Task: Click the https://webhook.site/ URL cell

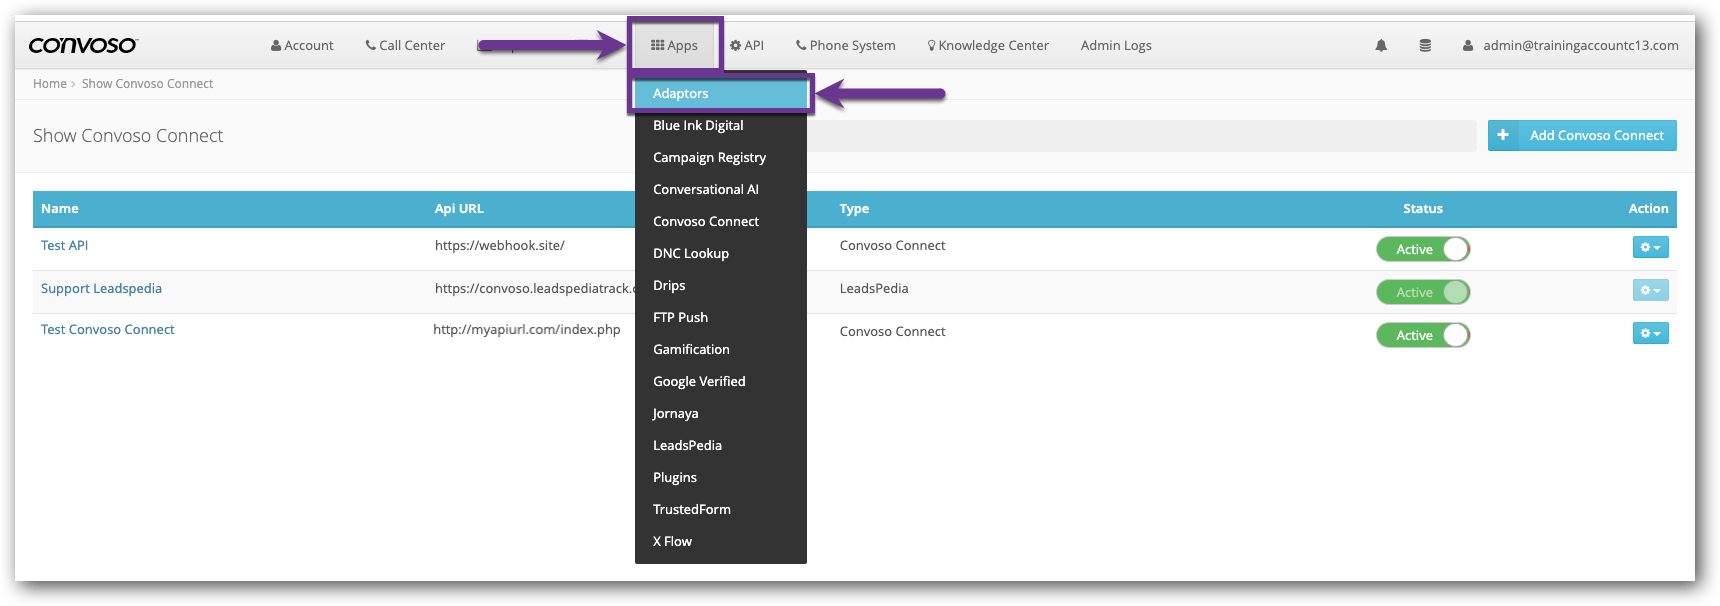Action: 500,245
